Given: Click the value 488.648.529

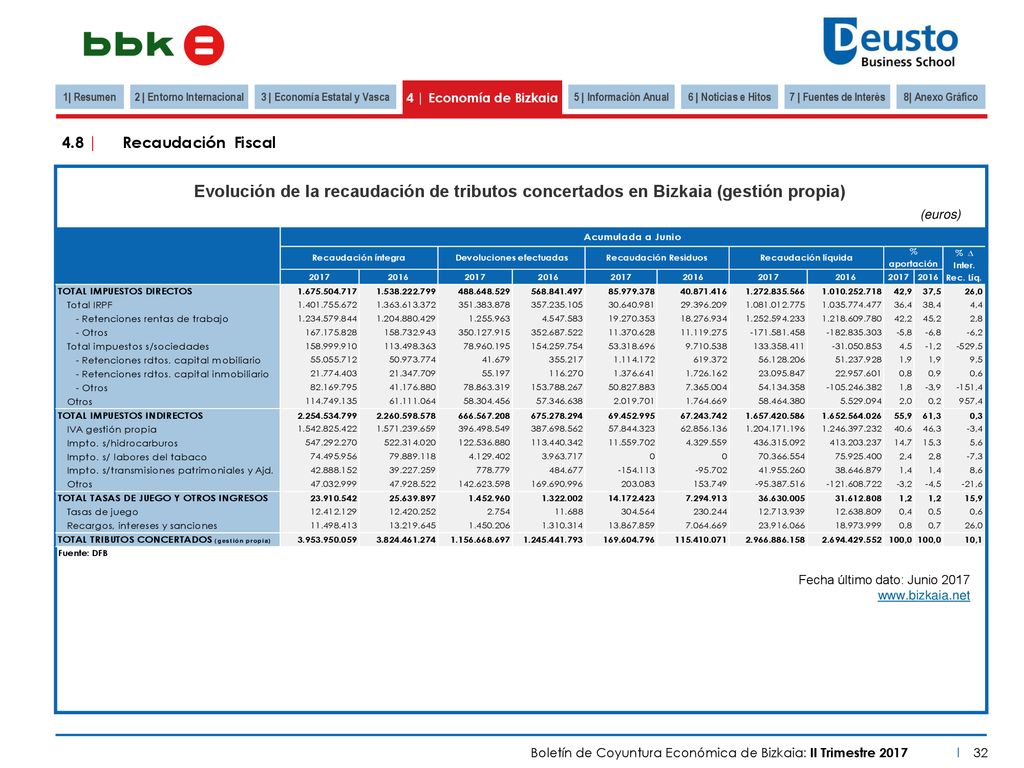Looking at the screenshot, I should (x=484, y=291).
